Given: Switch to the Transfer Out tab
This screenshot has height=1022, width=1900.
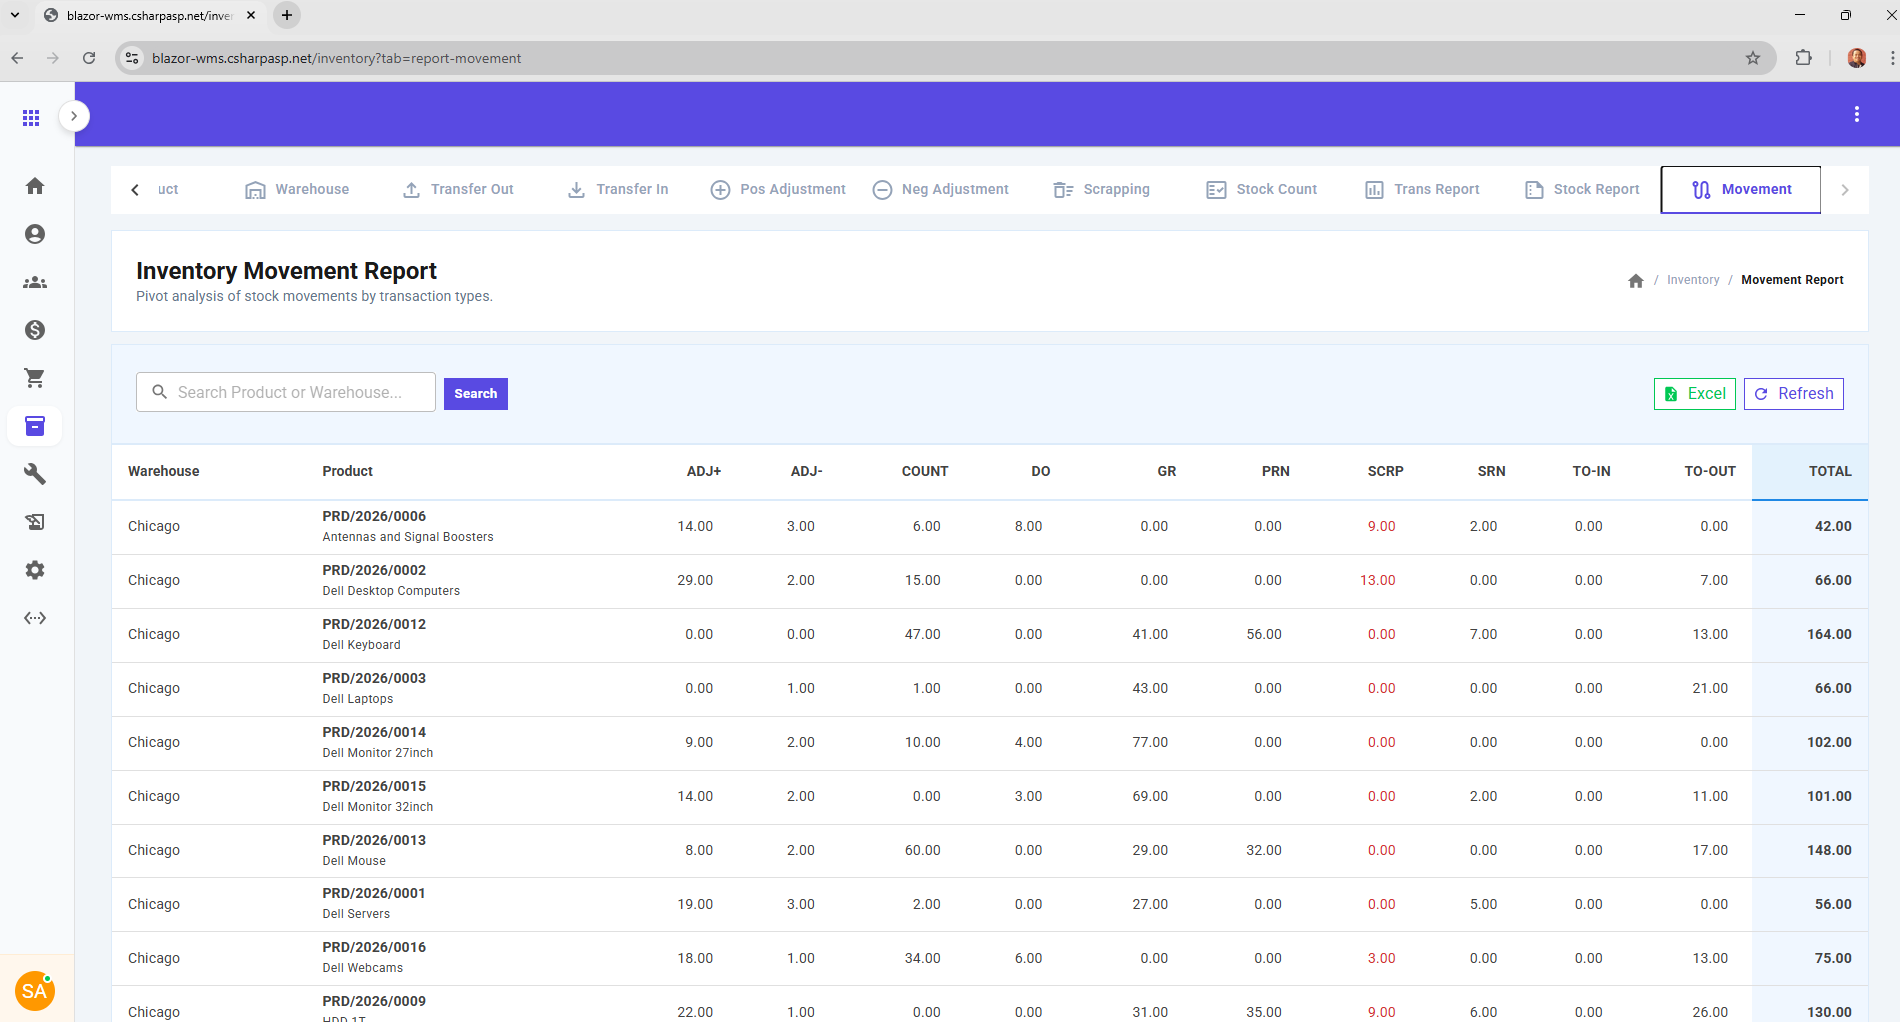Looking at the screenshot, I should pos(458,190).
